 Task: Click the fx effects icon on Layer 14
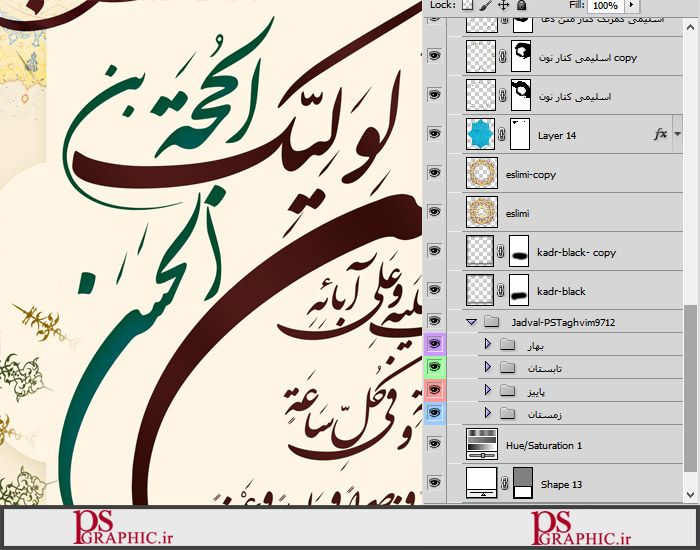(660, 133)
